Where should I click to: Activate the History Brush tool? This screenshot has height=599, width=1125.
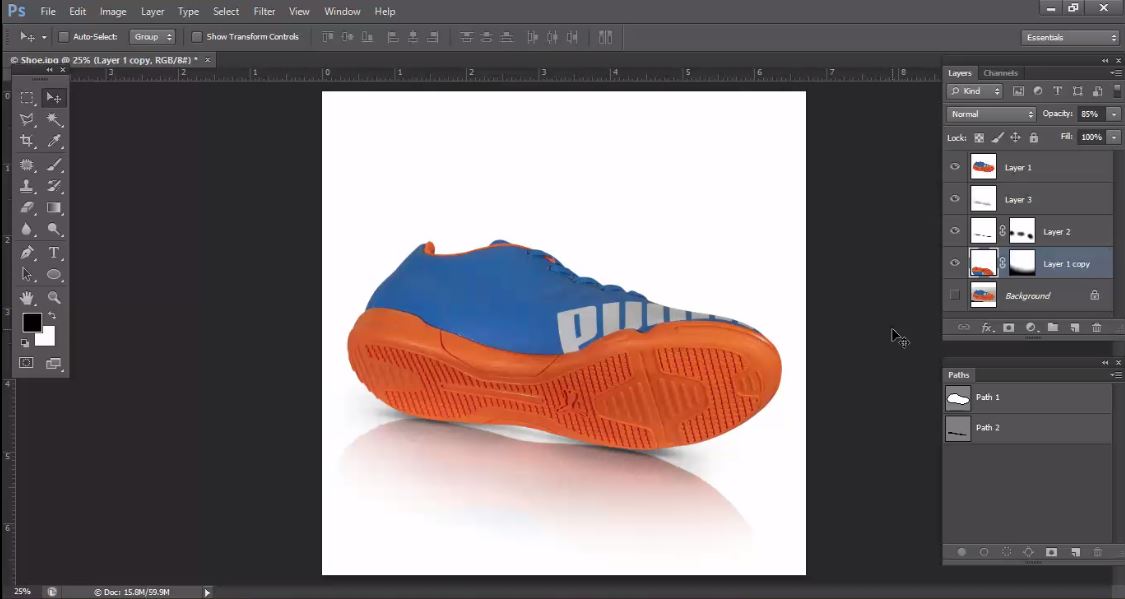point(54,187)
